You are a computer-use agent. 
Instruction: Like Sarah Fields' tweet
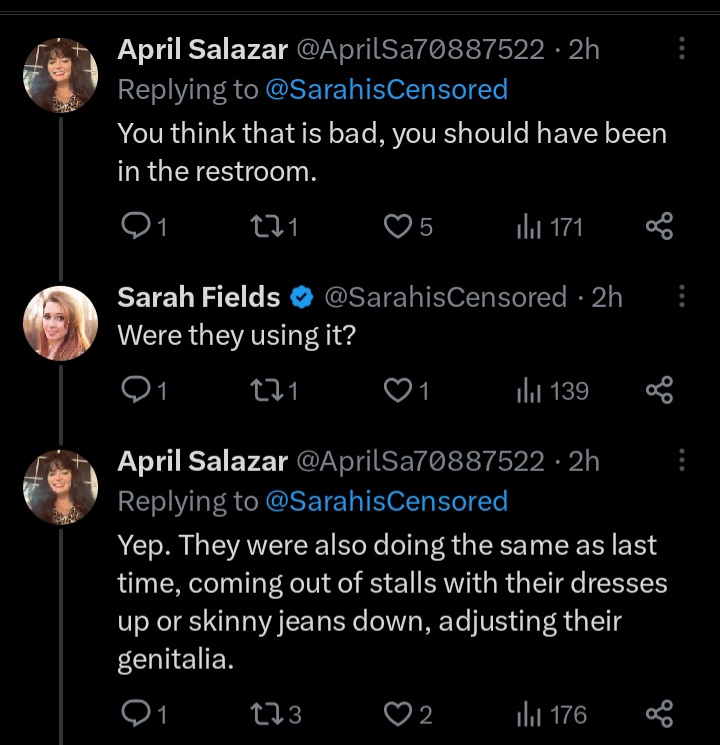[x=399, y=390]
